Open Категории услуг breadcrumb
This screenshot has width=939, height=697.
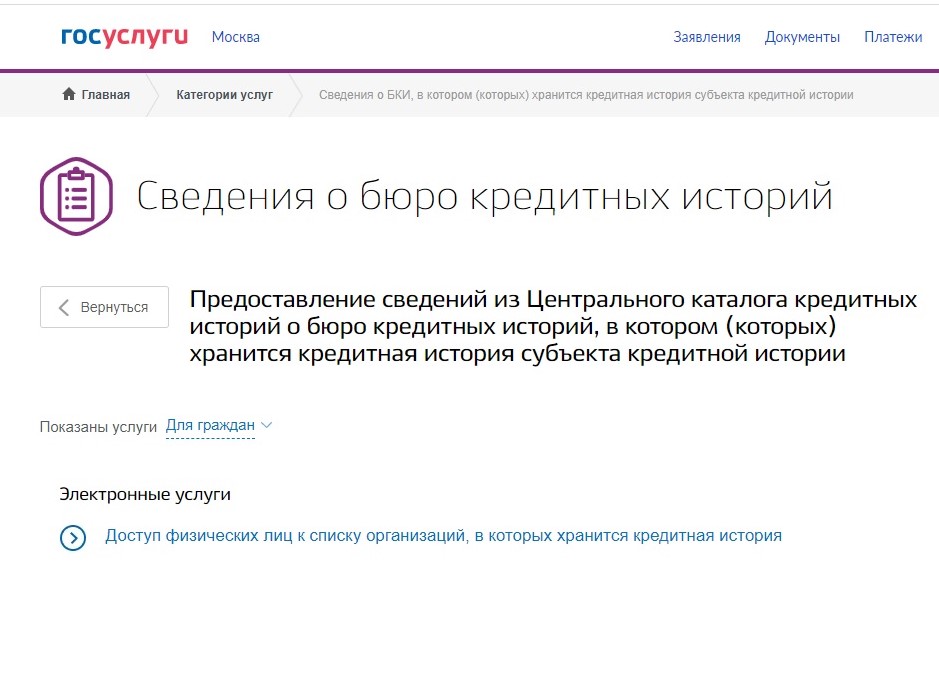224,95
